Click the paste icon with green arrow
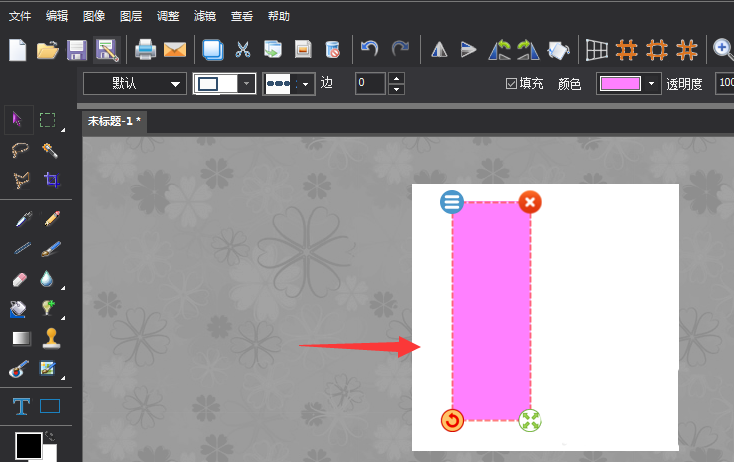 [x=273, y=50]
